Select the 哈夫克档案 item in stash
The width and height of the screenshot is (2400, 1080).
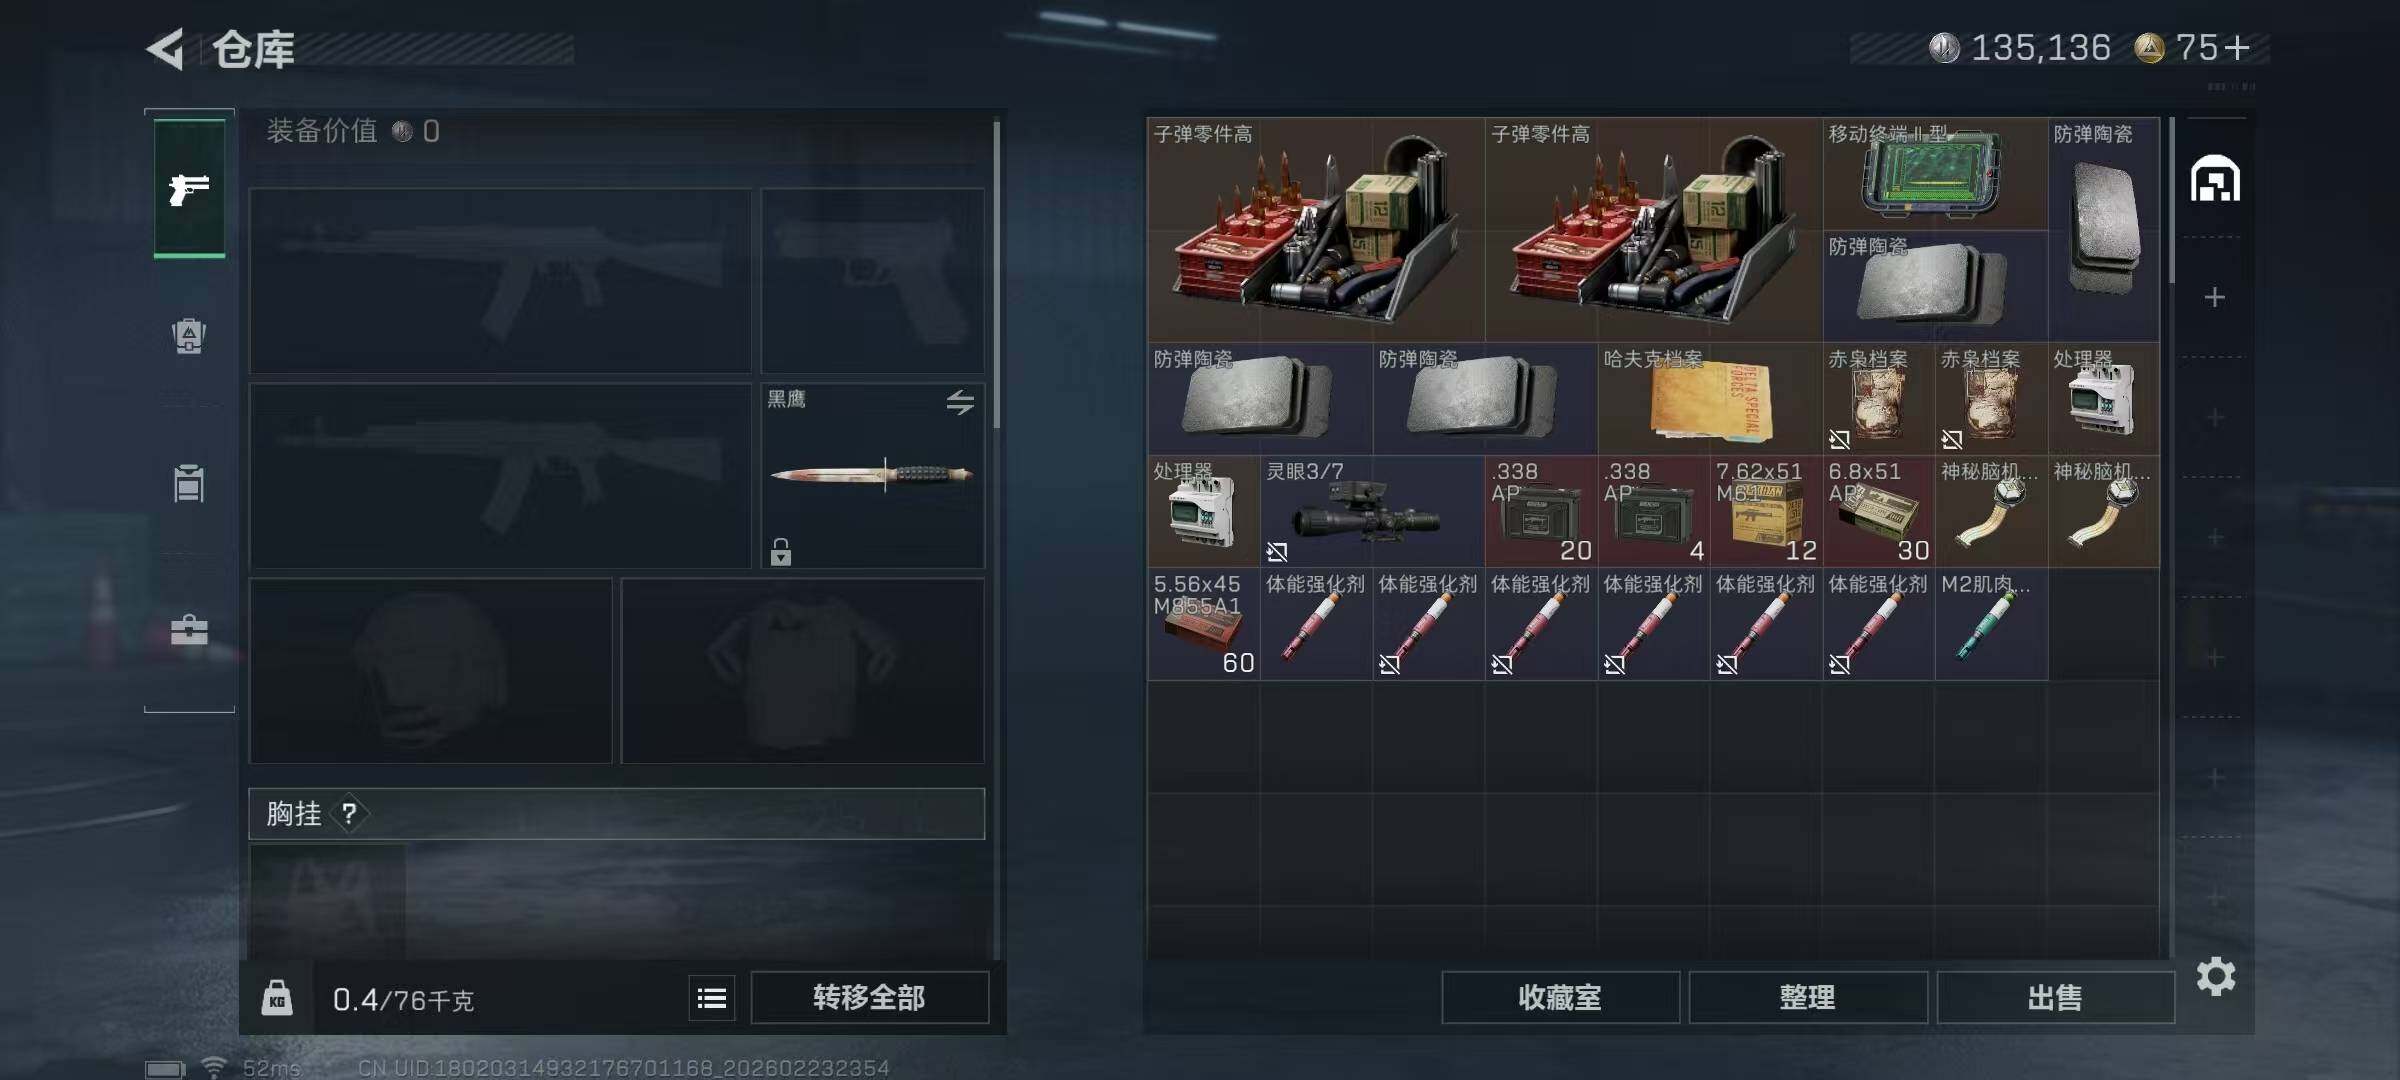(x=1710, y=398)
